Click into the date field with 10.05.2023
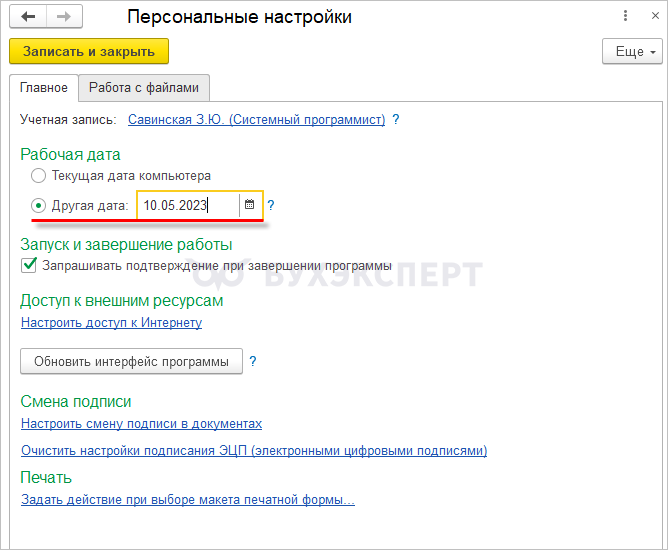Viewport: 668px width, 550px height. tap(188, 205)
